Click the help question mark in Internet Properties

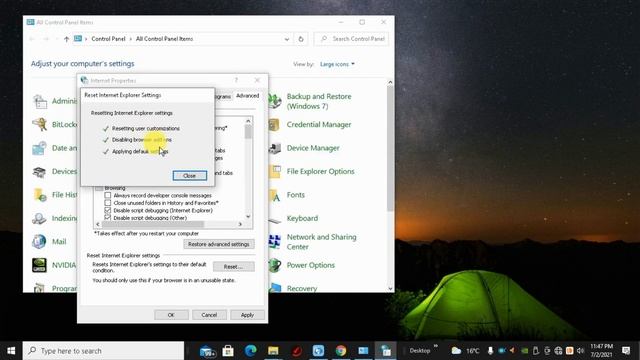236,80
